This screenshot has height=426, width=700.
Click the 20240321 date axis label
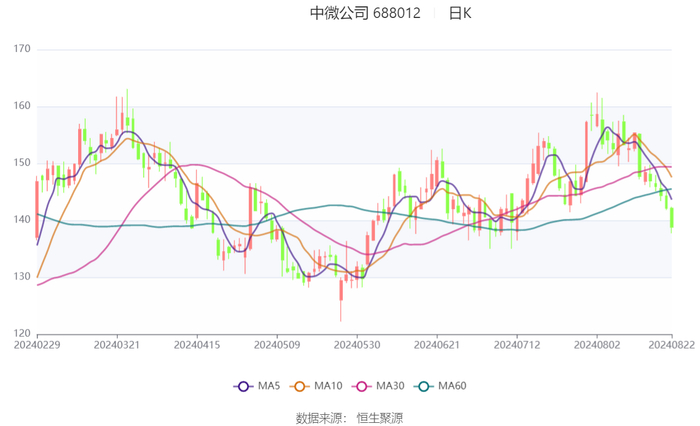(117, 345)
